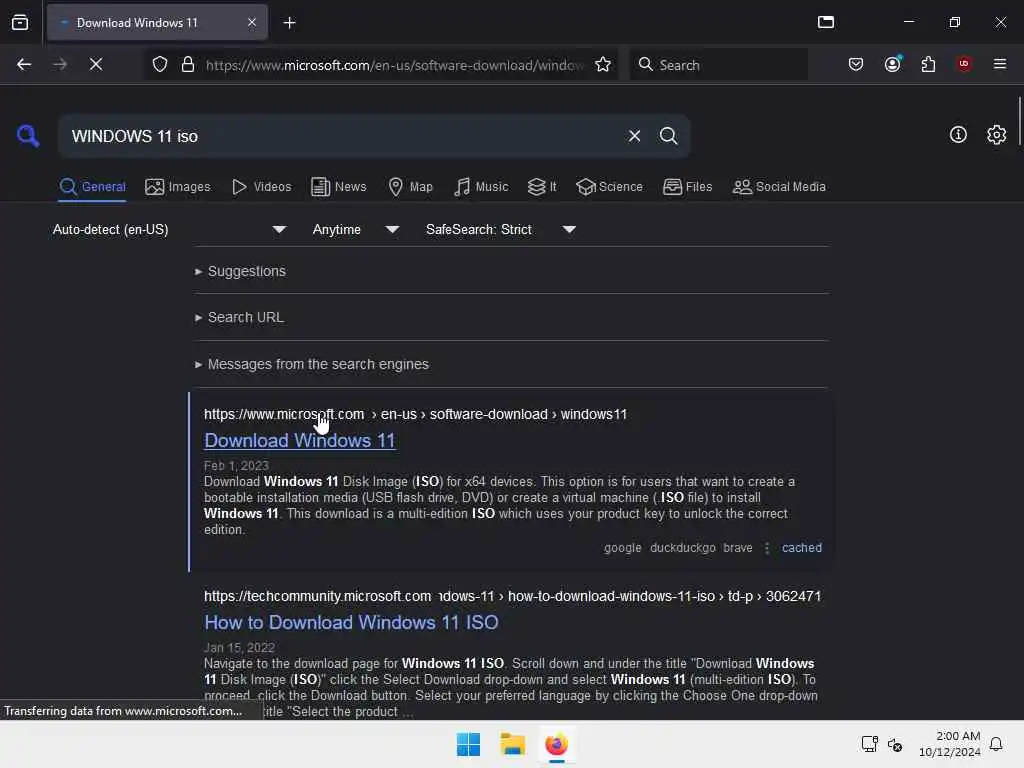Click the Firefox address bar URL
This screenshot has width=1024, height=768.
tap(394, 65)
